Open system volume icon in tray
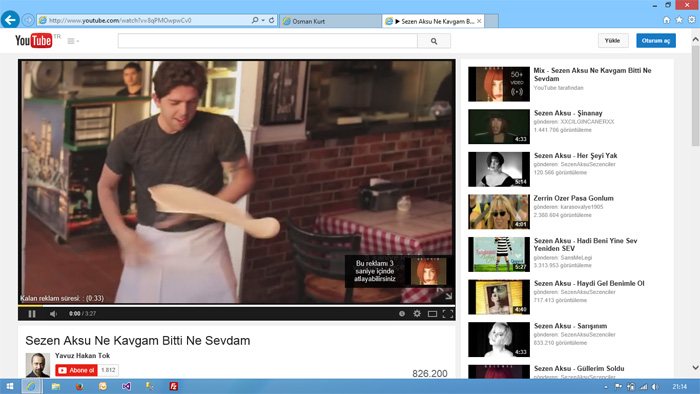The width and height of the screenshot is (700, 394). (655, 387)
